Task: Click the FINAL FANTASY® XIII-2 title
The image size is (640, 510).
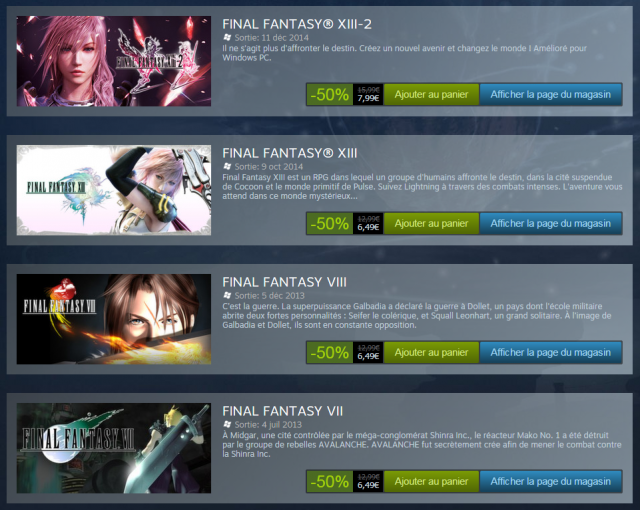Action: pos(297,24)
